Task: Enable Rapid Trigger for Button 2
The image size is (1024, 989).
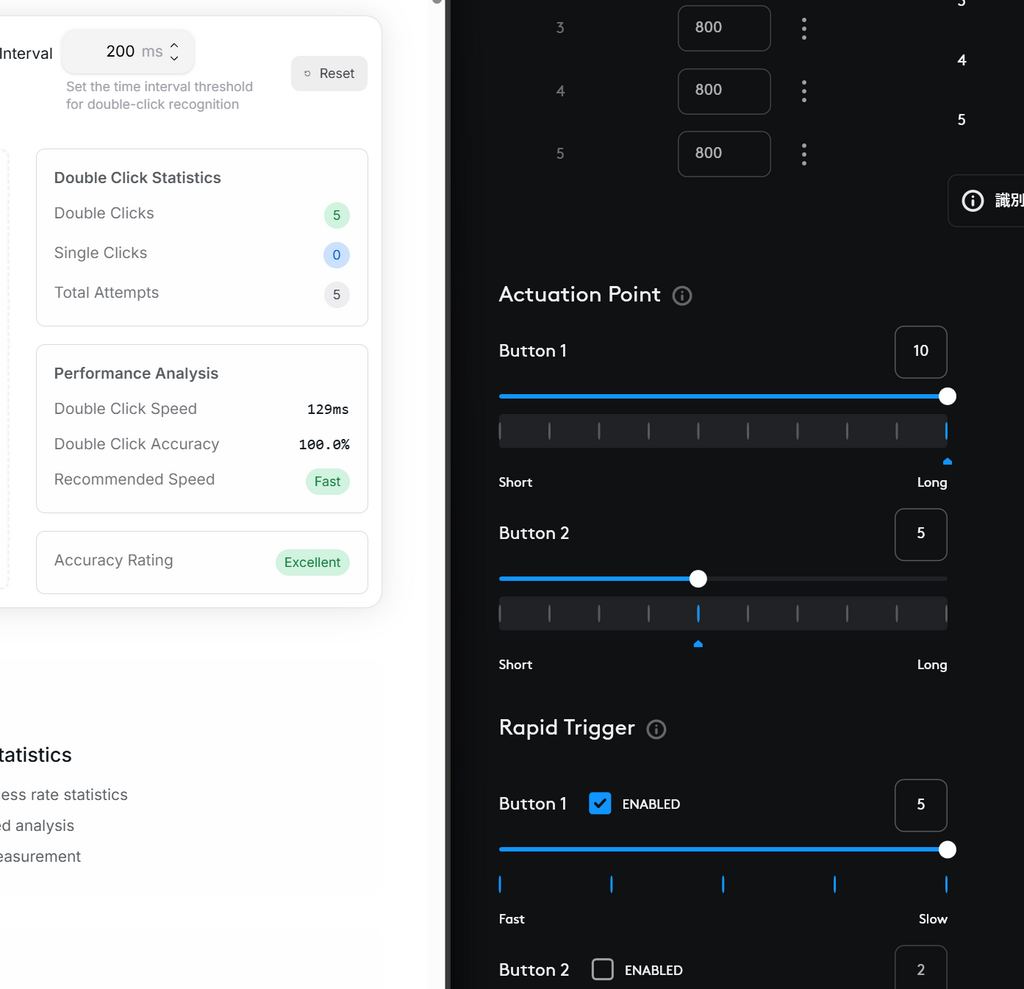Action: [602, 969]
